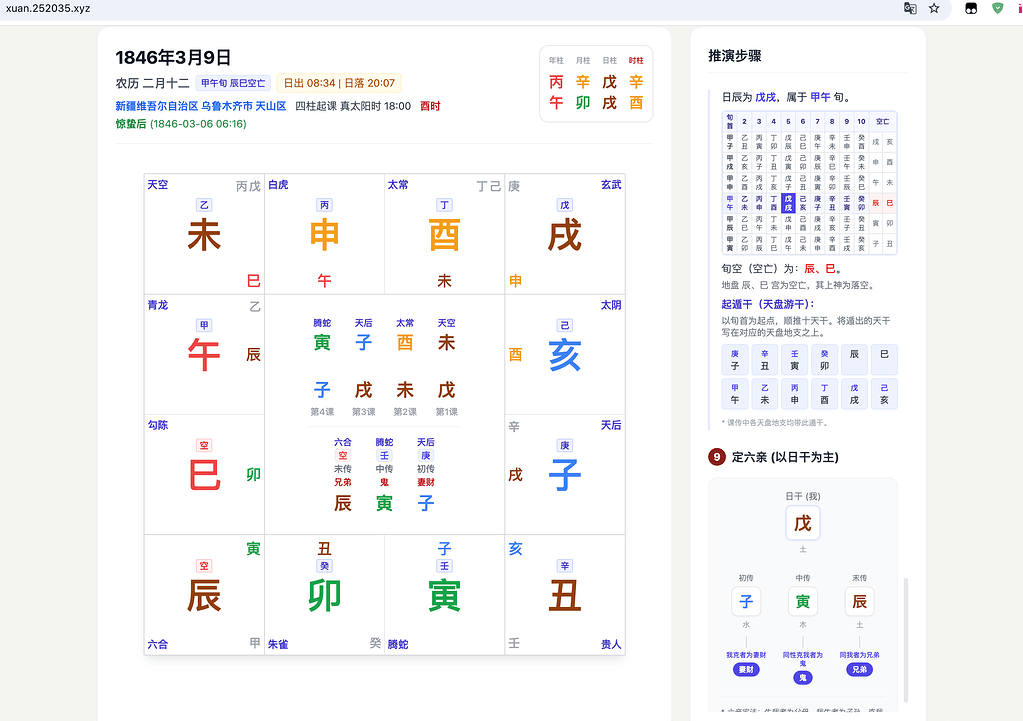Click the 中传 label in center panel
The height and width of the screenshot is (721, 1023).
tap(384, 468)
